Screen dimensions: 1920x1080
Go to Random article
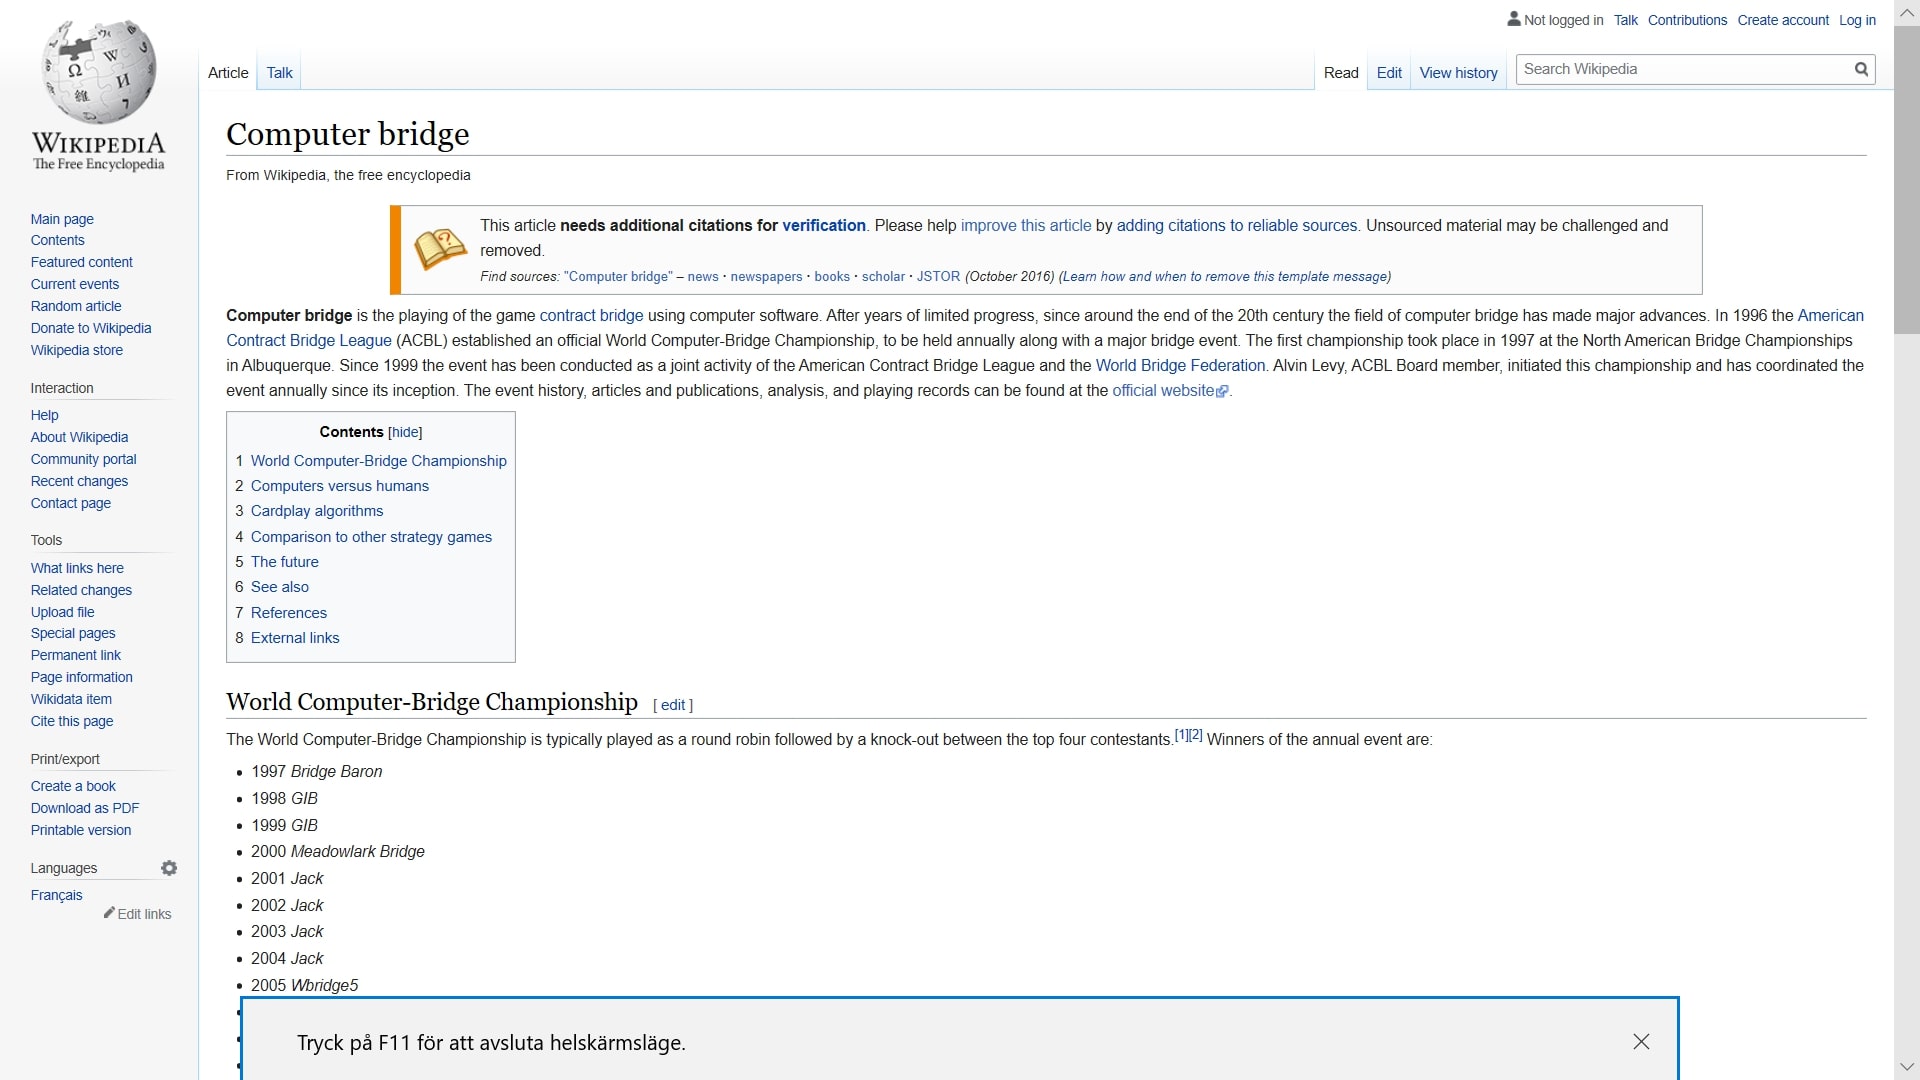tap(76, 306)
